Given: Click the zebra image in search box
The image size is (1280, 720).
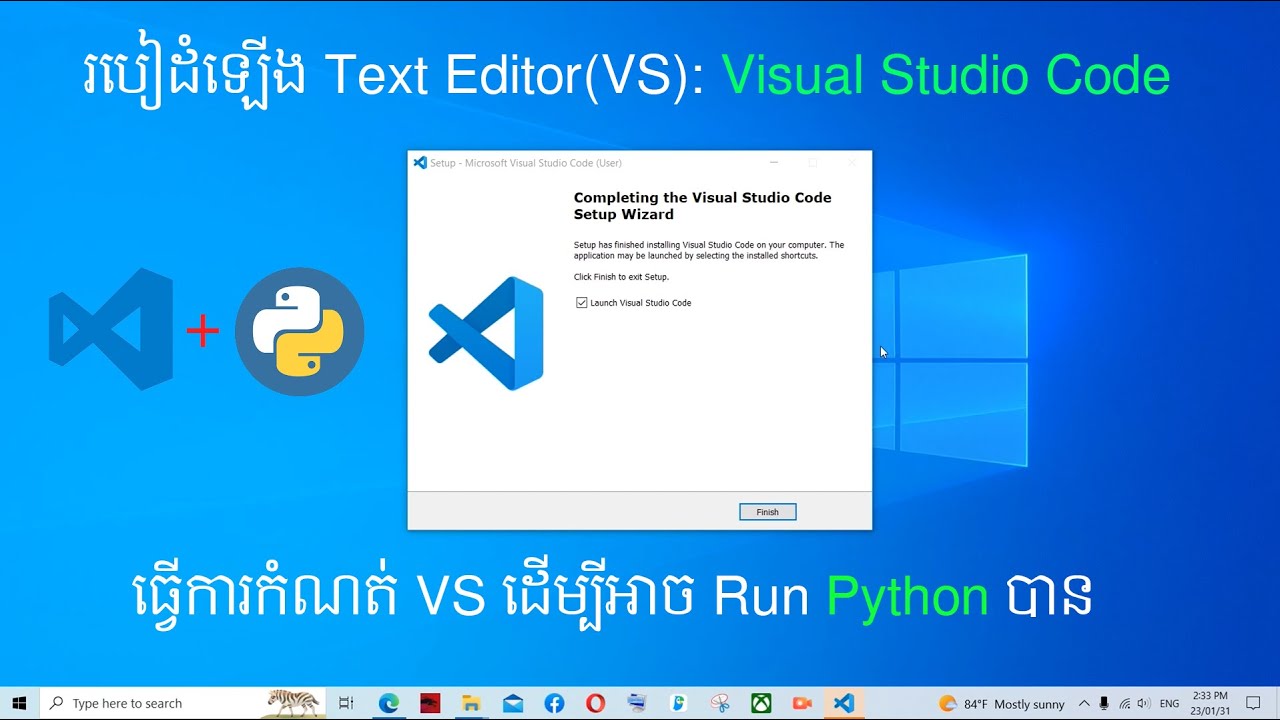Looking at the screenshot, I should coord(295,704).
